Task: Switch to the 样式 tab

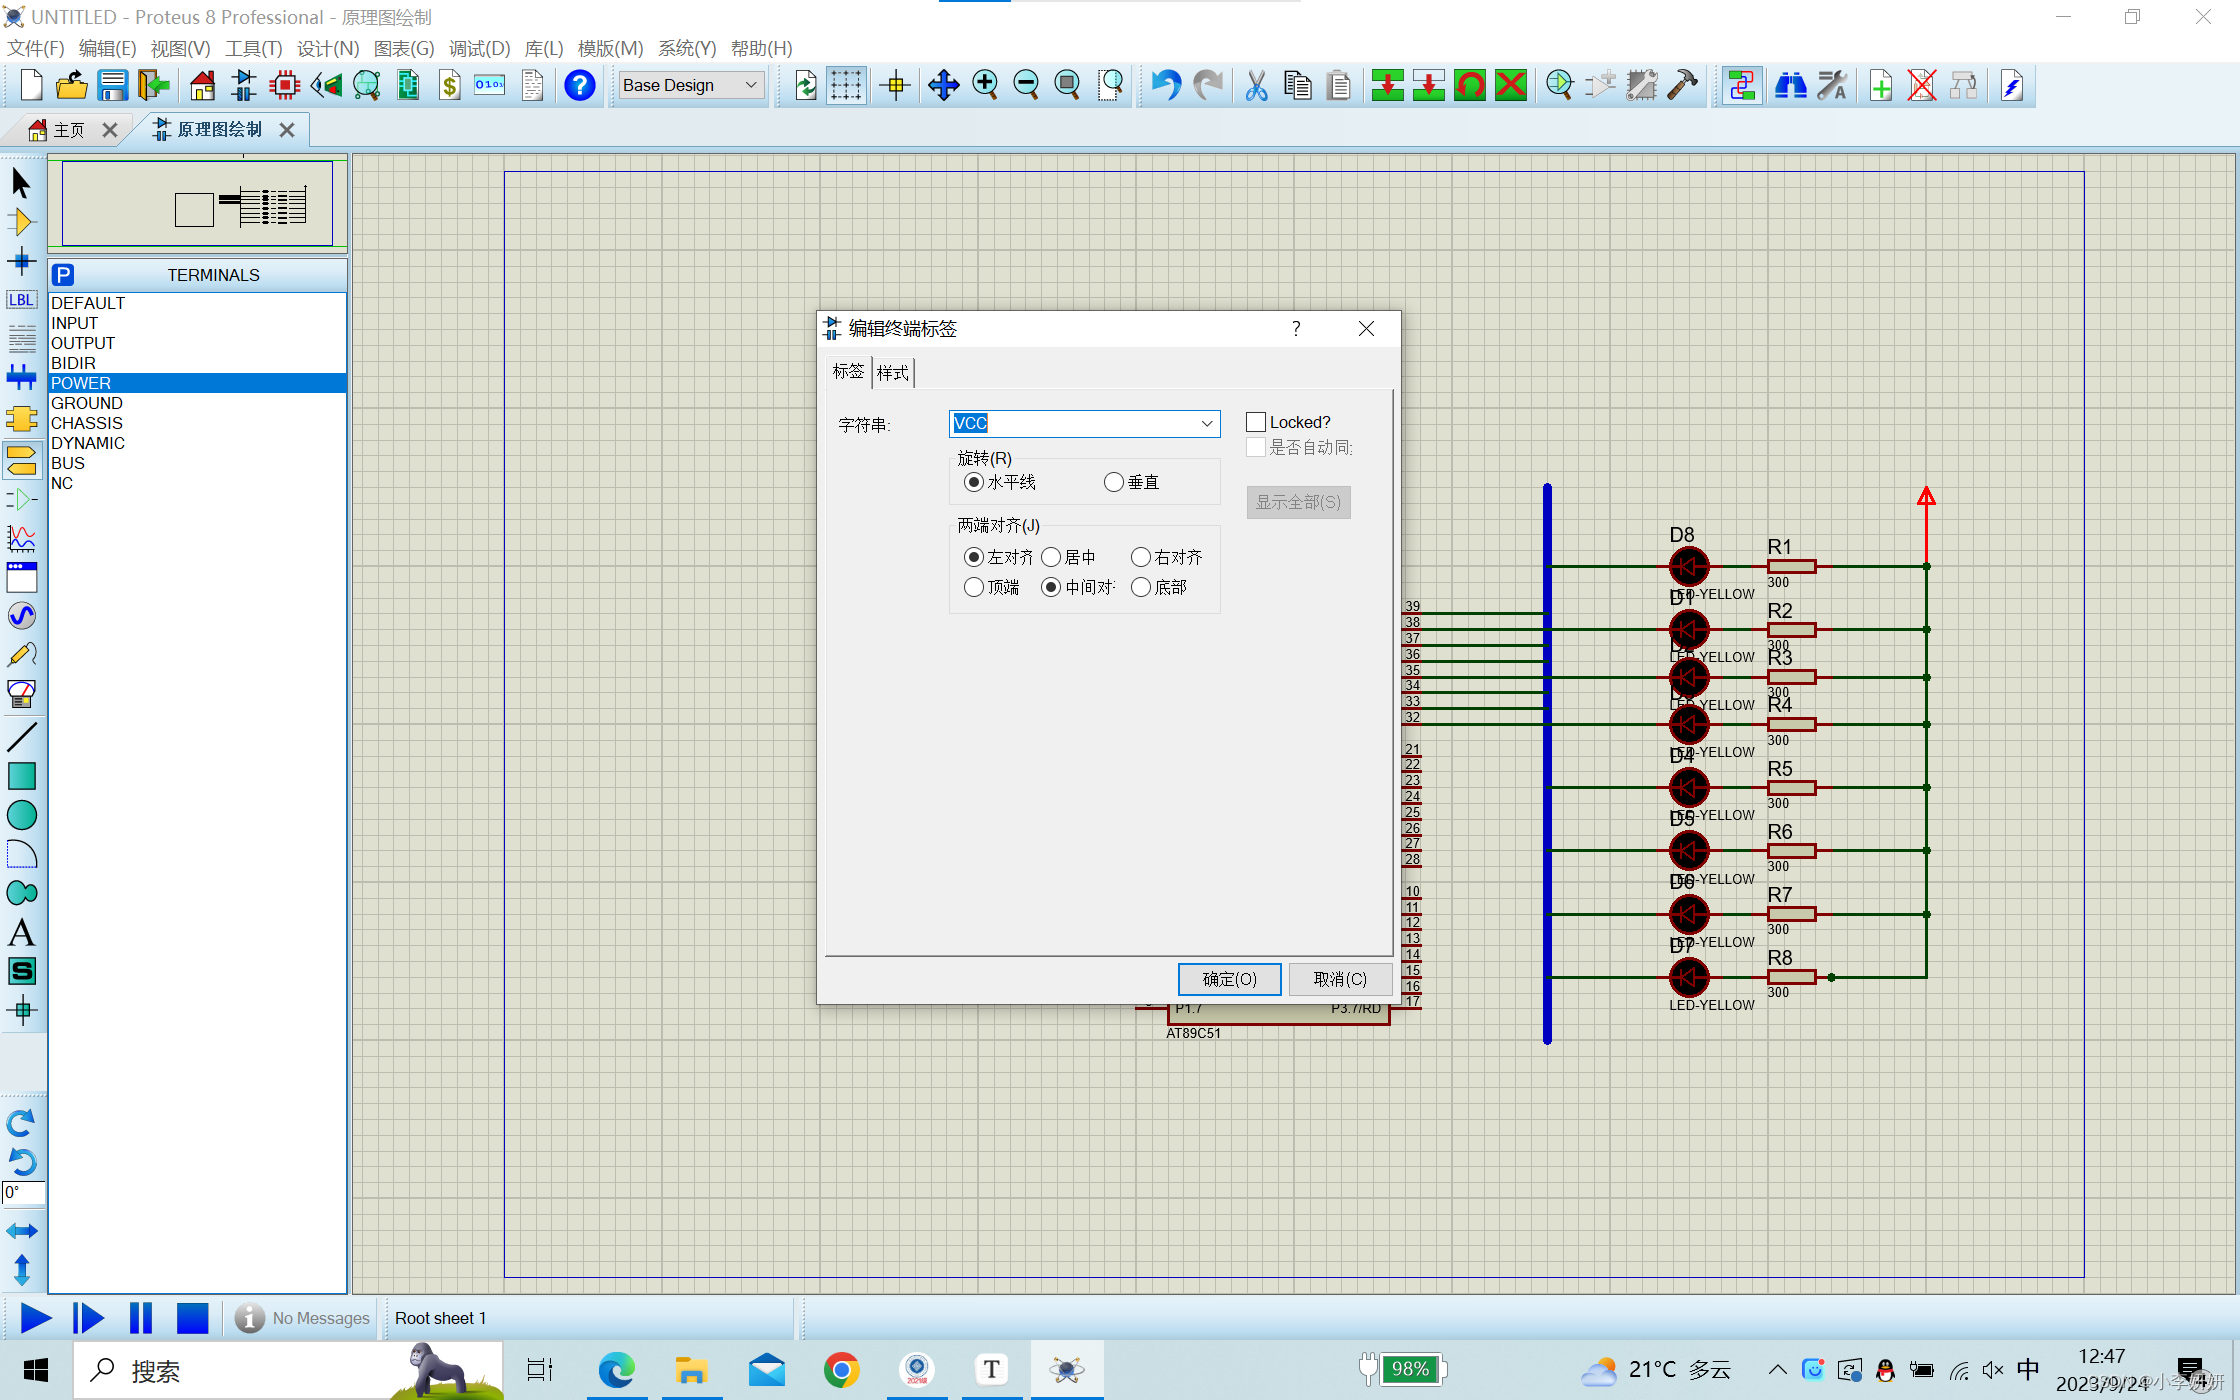Action: (x=893, y=373)
